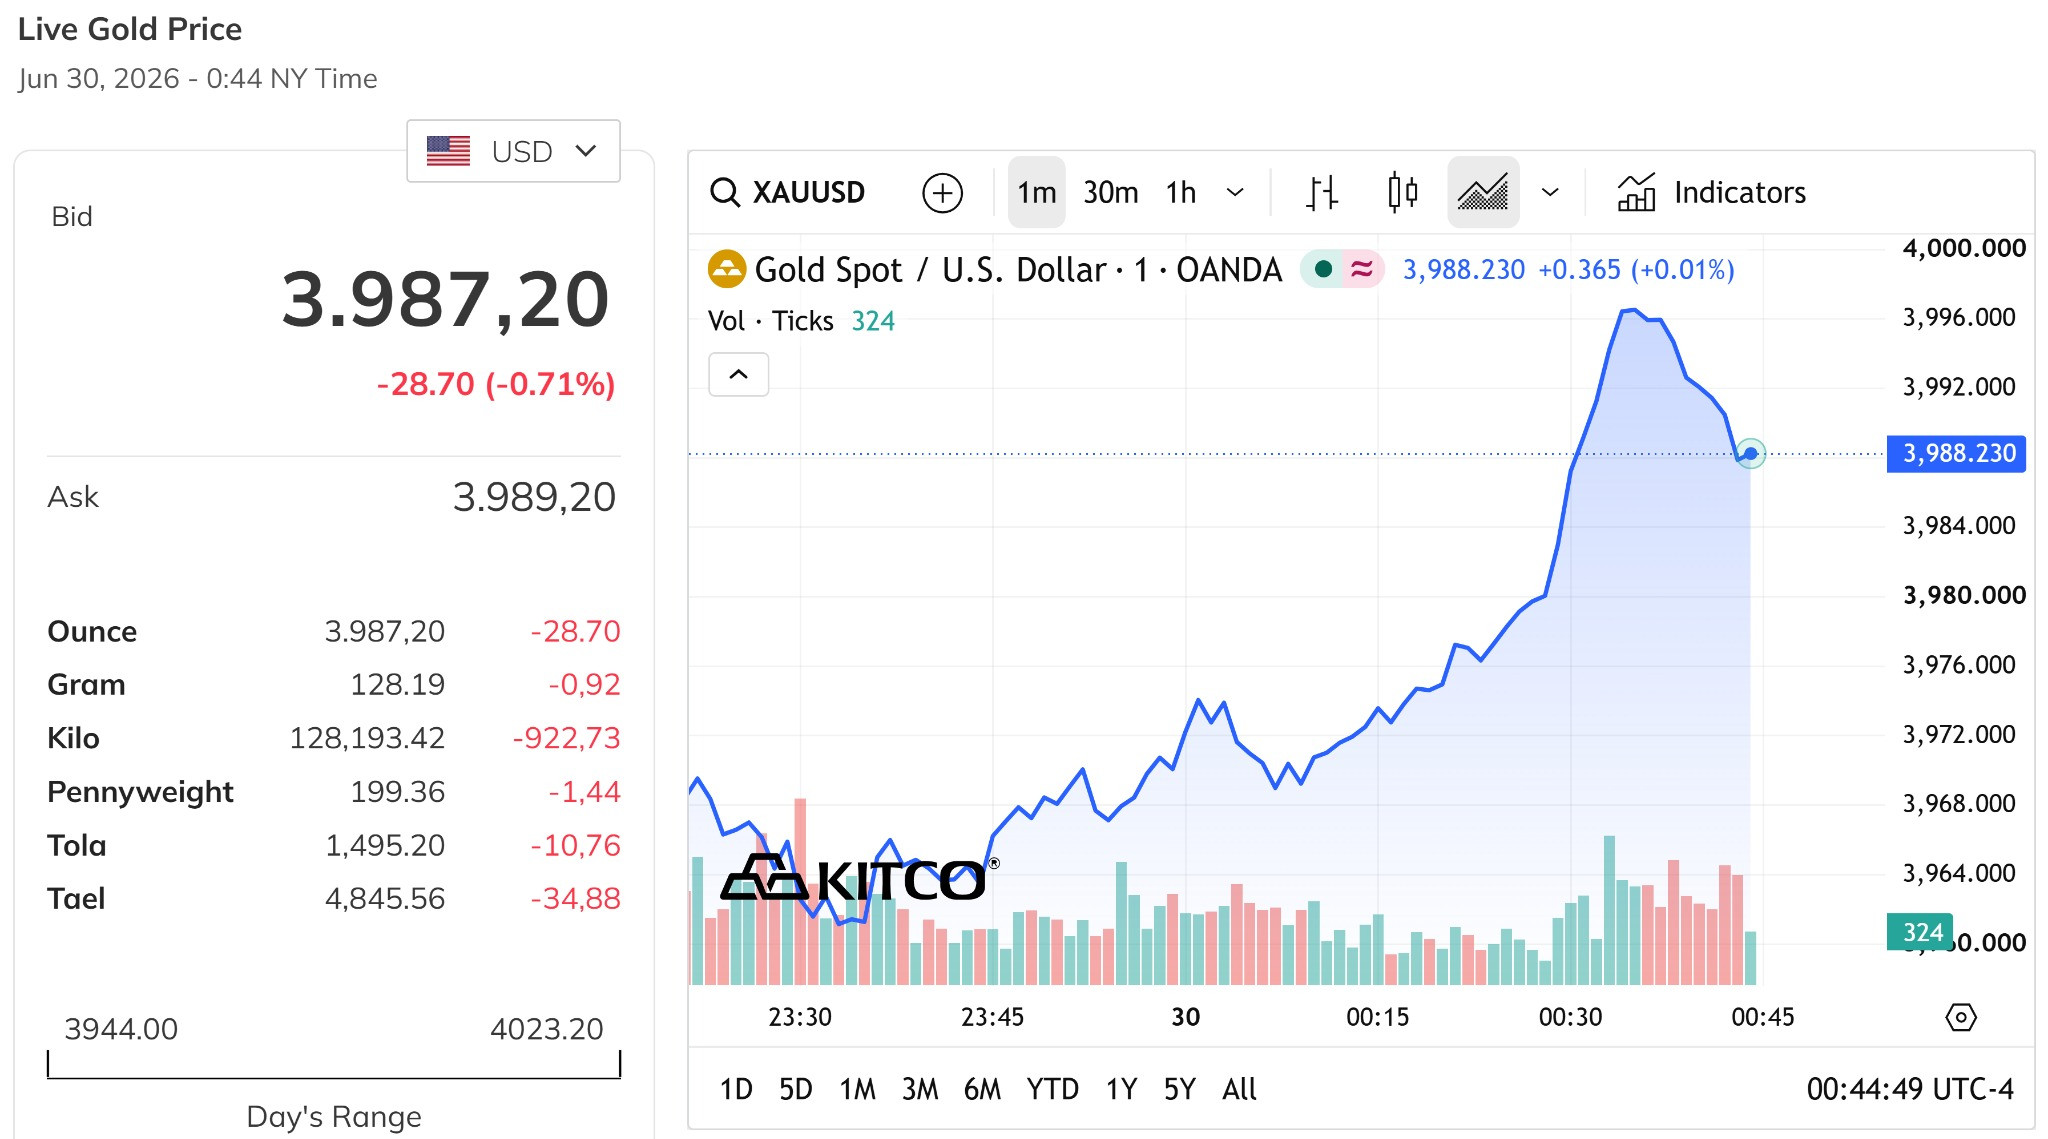Click the gold symbol logo icon

(x=727, y=269)
